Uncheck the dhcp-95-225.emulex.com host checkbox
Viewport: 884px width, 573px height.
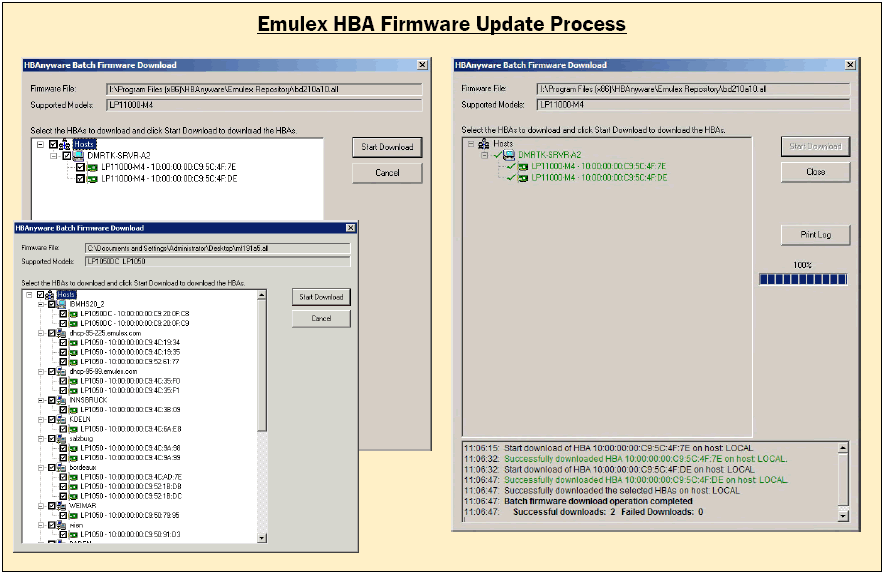tap(50, 333)
